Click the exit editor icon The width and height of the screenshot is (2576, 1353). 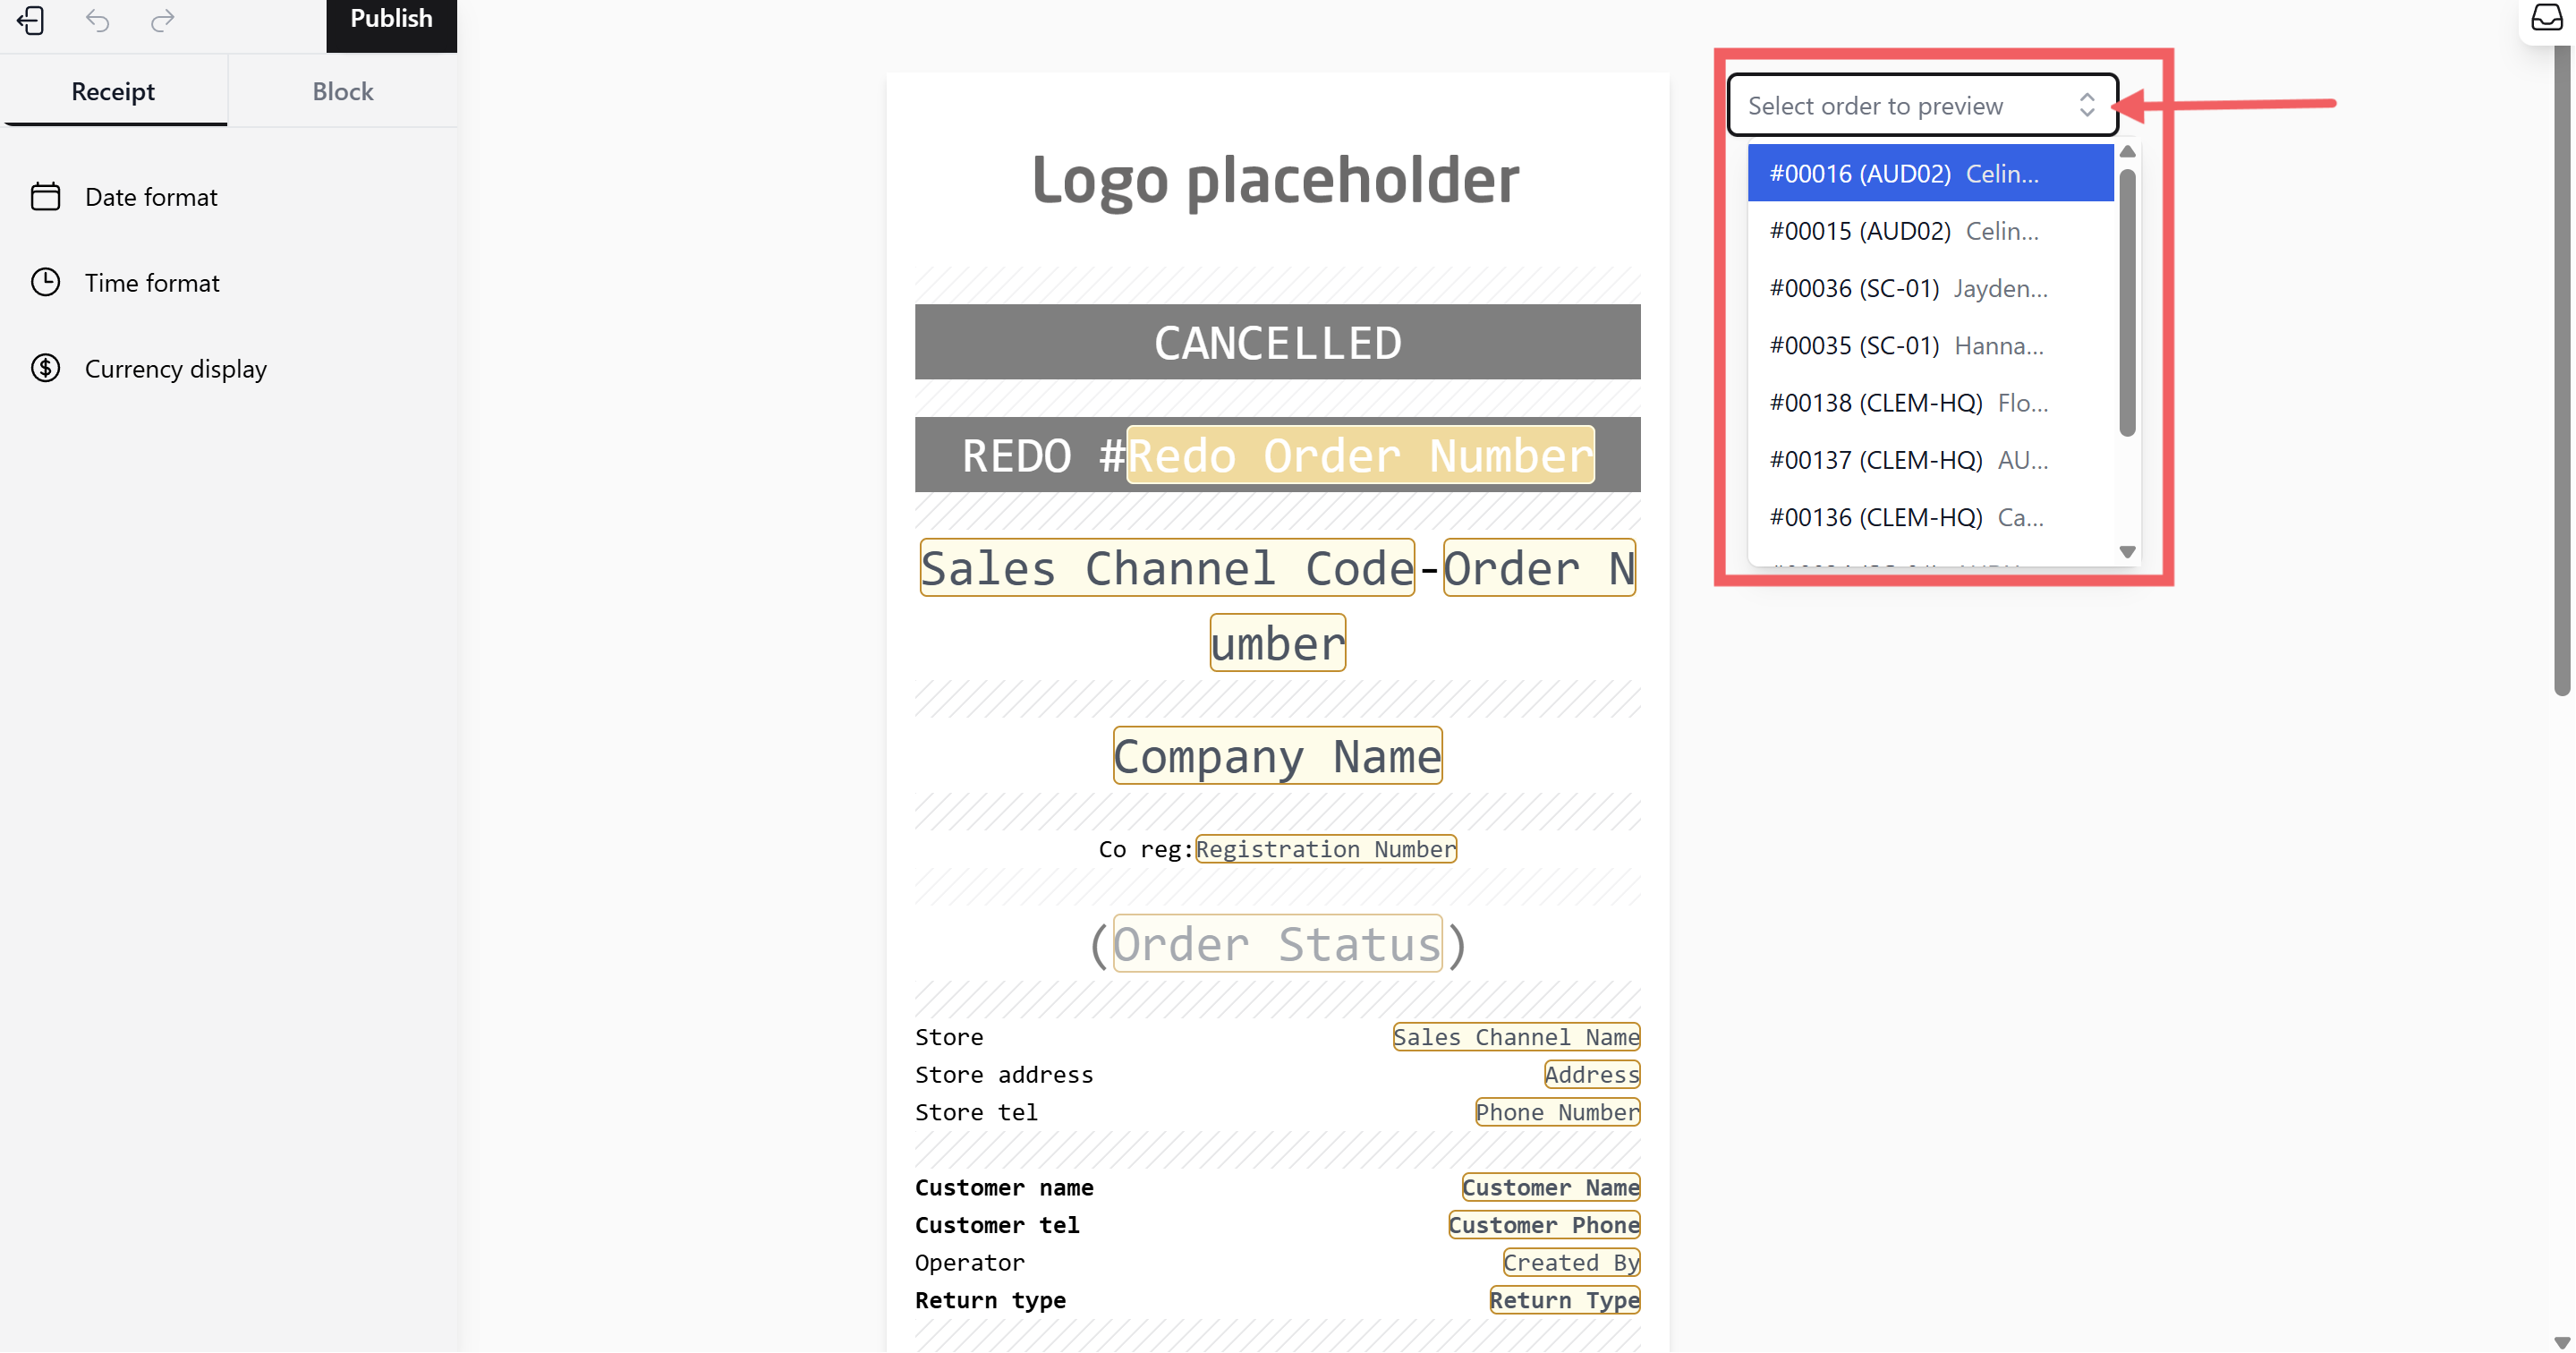coord(31,21)
